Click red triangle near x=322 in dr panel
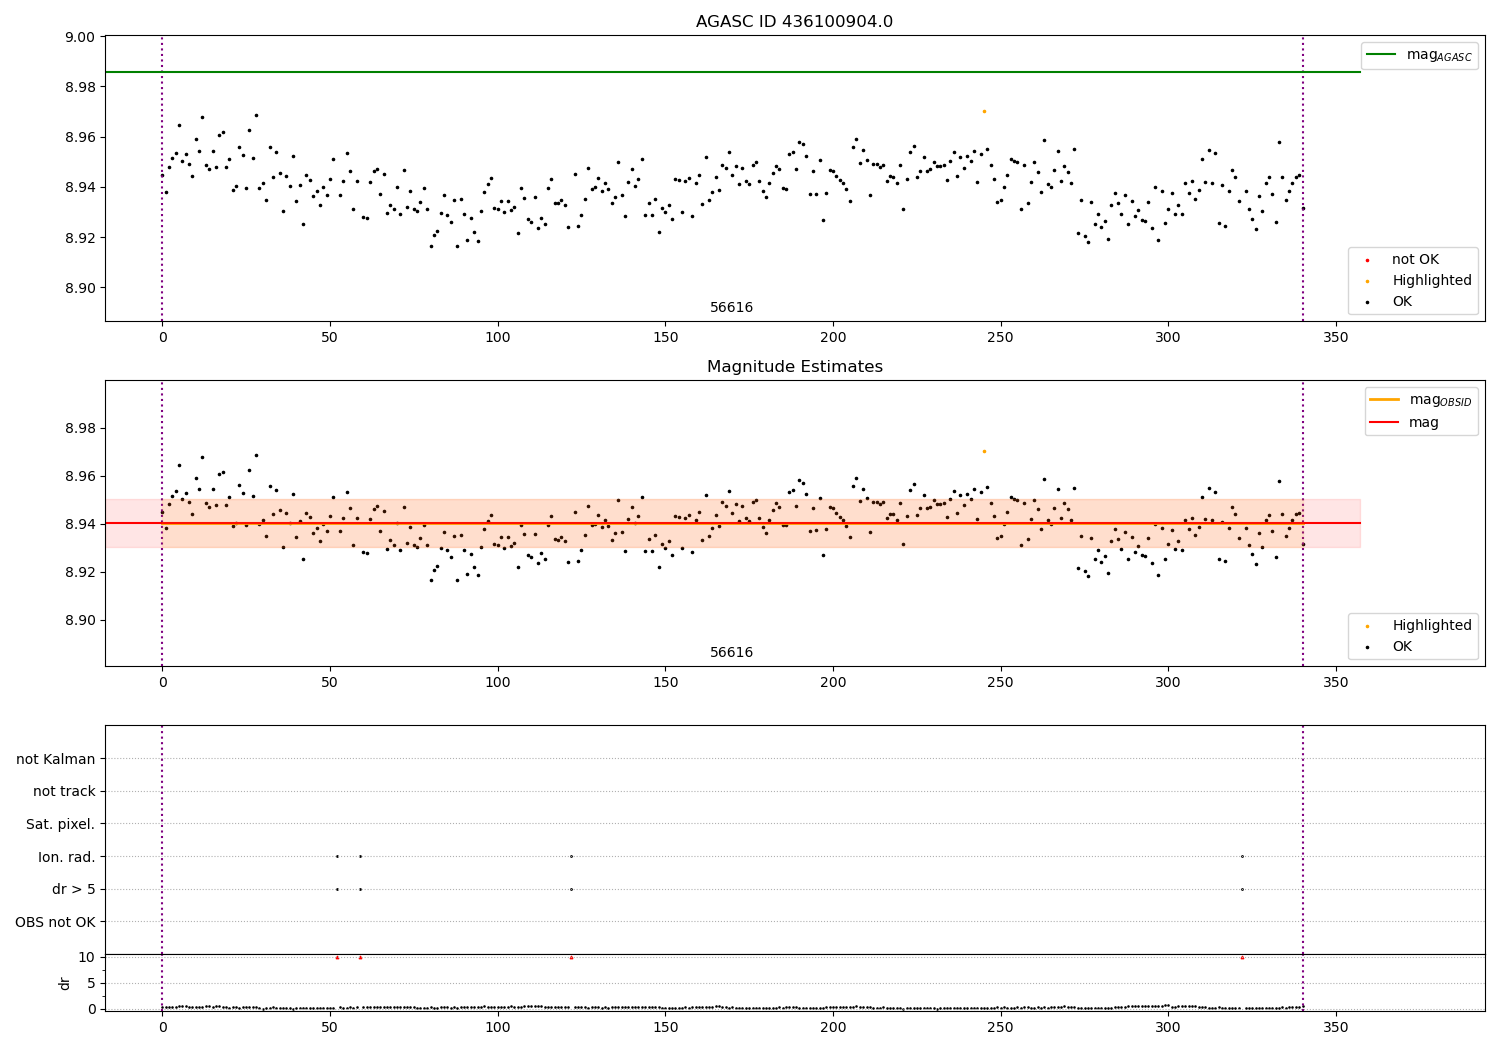1500x1050 pixels. click(x=1242, y=957)
